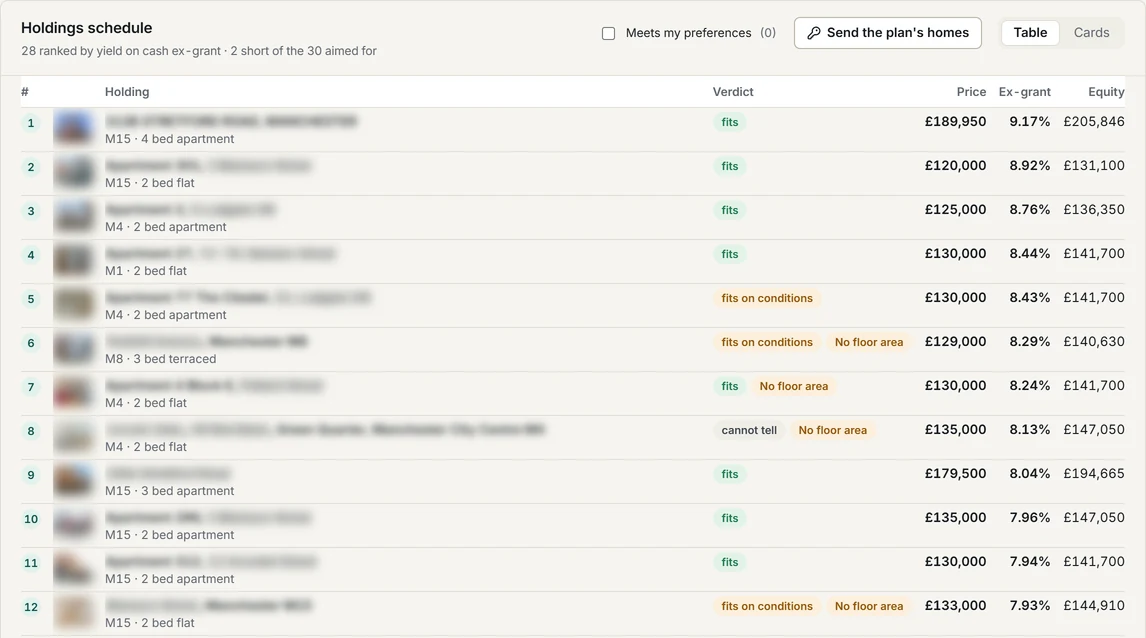
Task: Click the Ex-grant column header
Action: [x=1024, y=92]
